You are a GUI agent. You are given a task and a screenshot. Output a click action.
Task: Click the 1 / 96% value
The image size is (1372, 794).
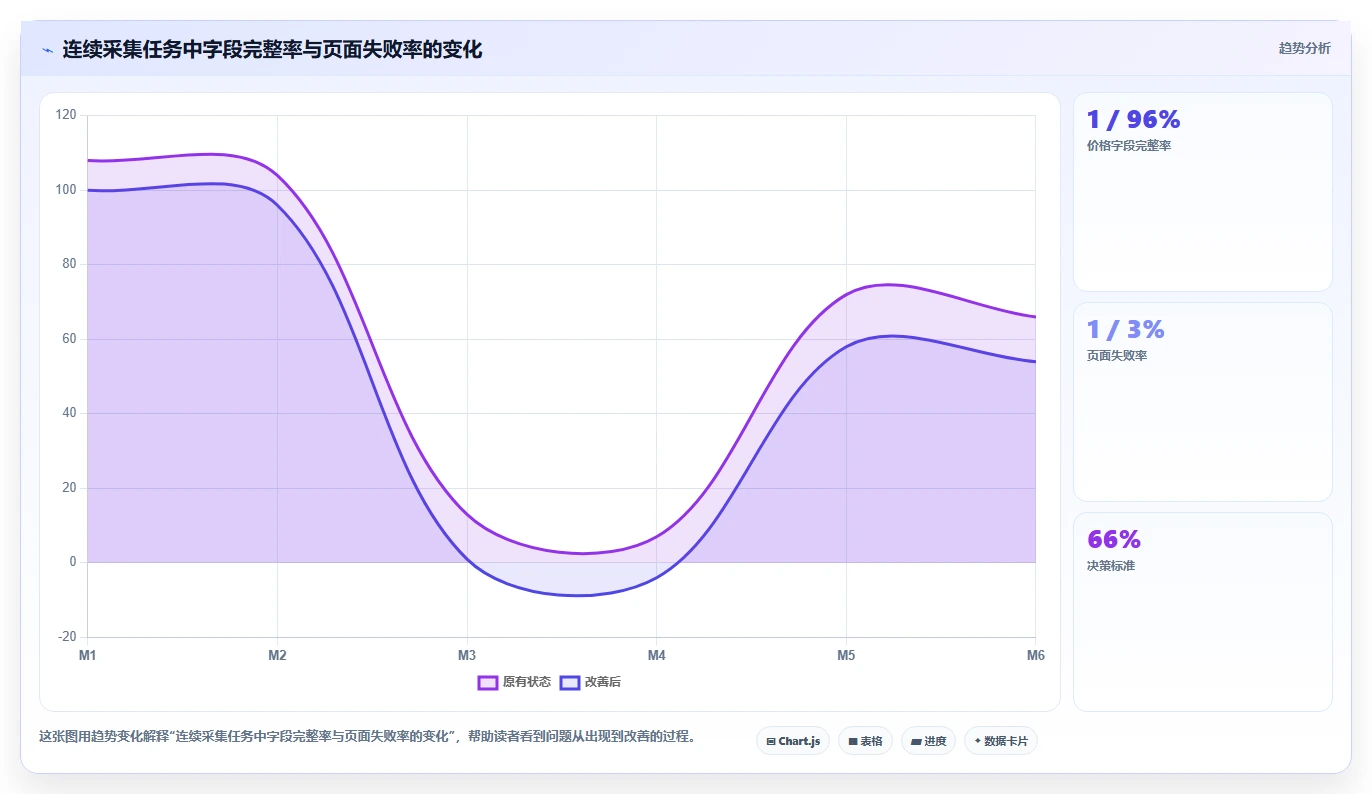[x=1133, y=120]
